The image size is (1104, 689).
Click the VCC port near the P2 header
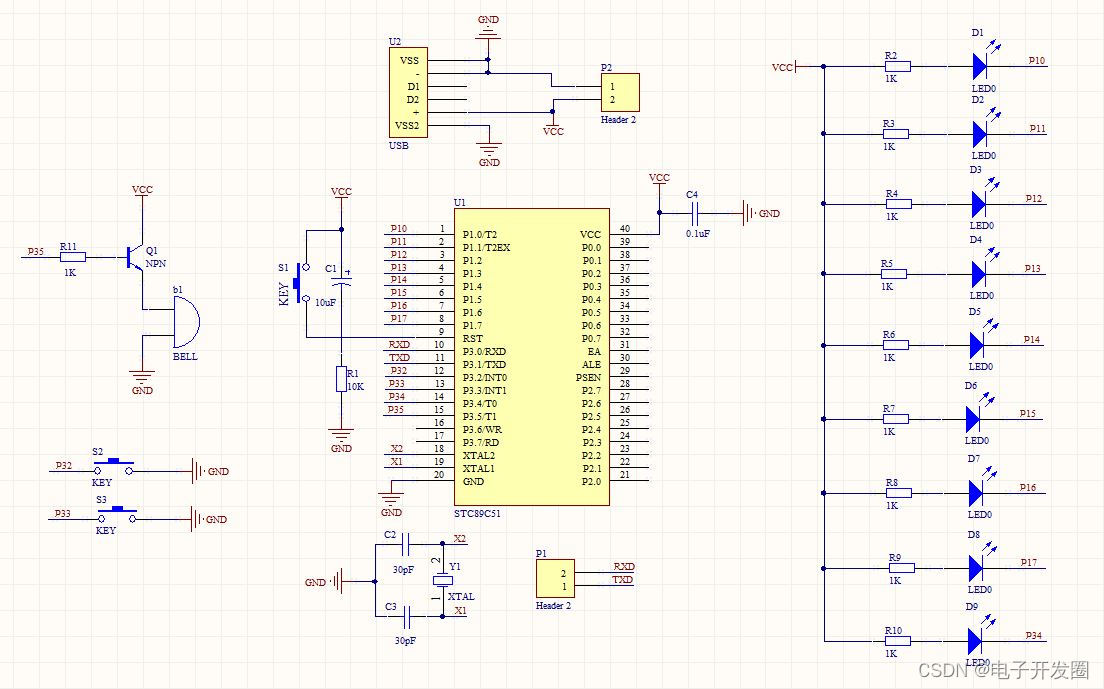click(553, 129)
